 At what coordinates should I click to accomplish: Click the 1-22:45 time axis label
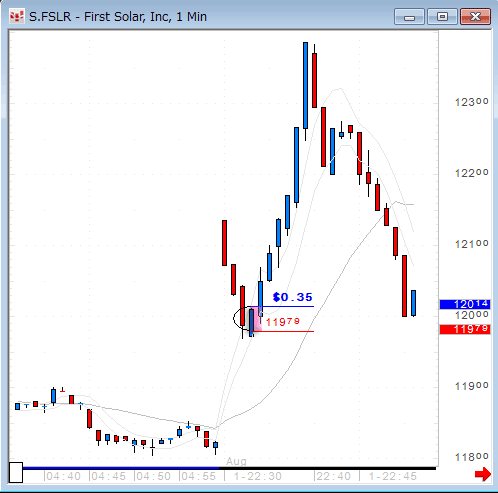tap(393, 476)
